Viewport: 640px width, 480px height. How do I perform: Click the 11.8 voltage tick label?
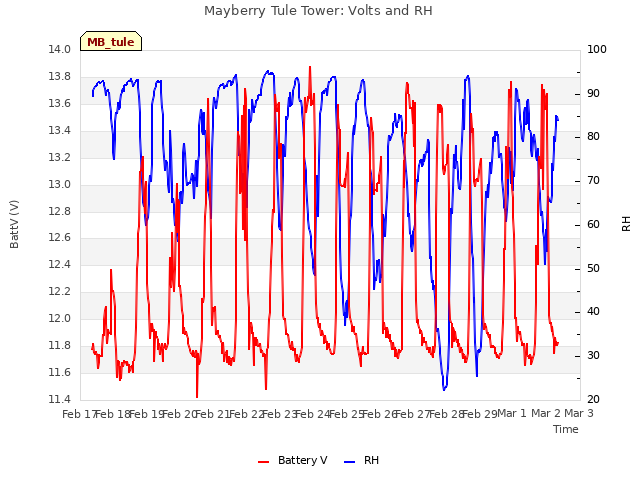(x=60, y=345)
